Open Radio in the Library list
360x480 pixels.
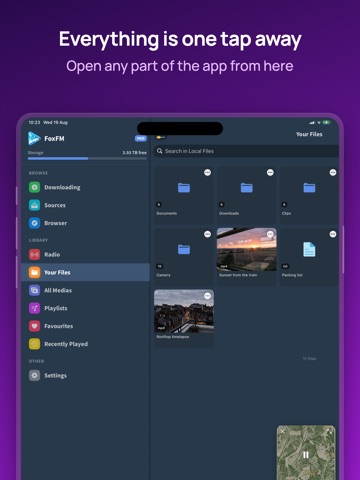(86, 254)
